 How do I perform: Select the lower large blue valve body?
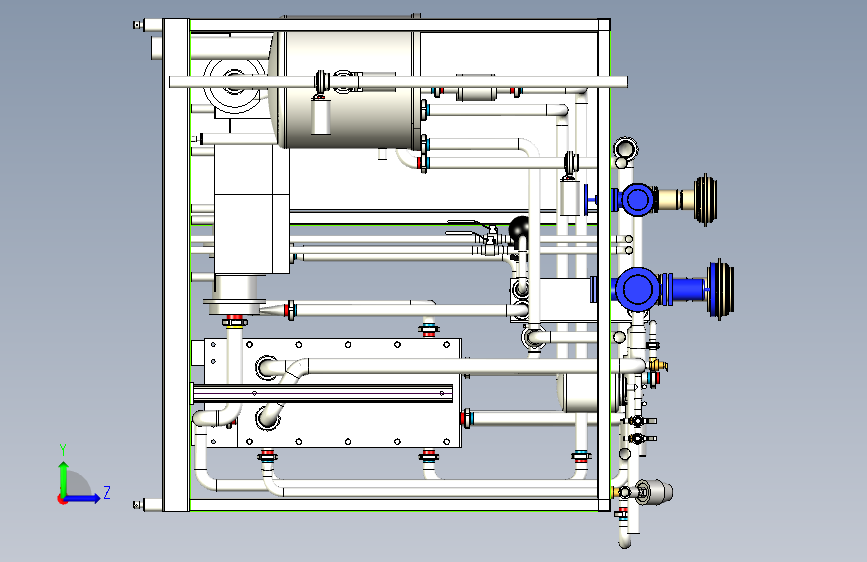tap(636, 289)
